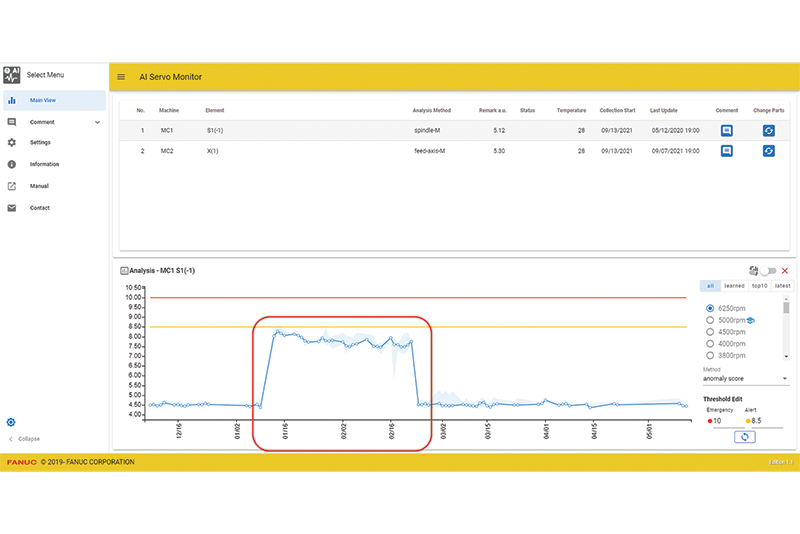This screenshot has height=534, width=800.
Task: Open Main View from the sidebar
Action: [x=55, y=100]
